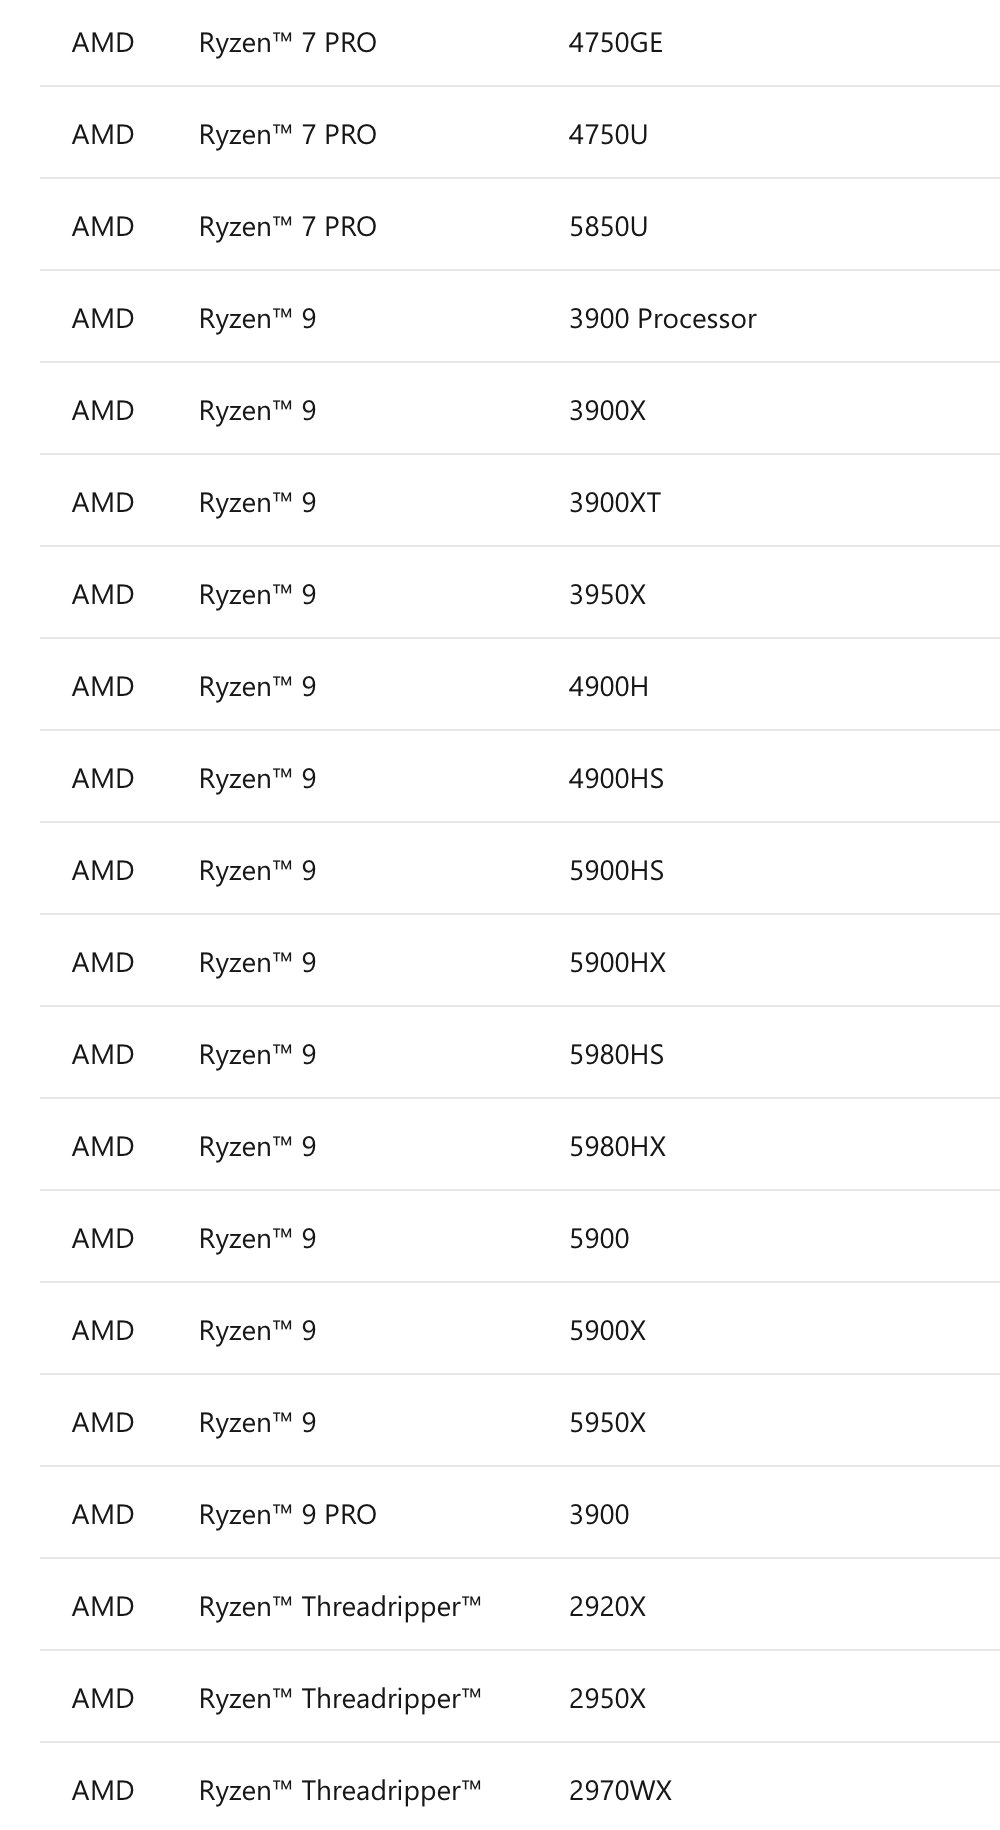
Task: Click the 3950X model text
Action: tap(607, 595)
